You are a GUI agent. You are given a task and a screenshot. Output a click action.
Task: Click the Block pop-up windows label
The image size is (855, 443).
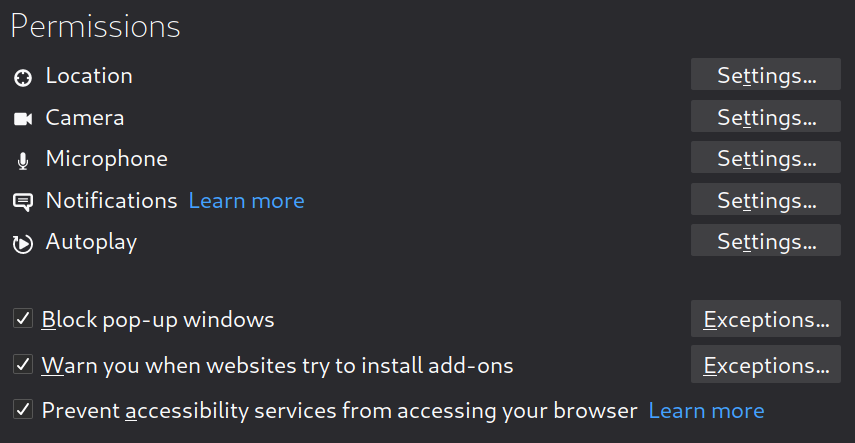(158, 320)
